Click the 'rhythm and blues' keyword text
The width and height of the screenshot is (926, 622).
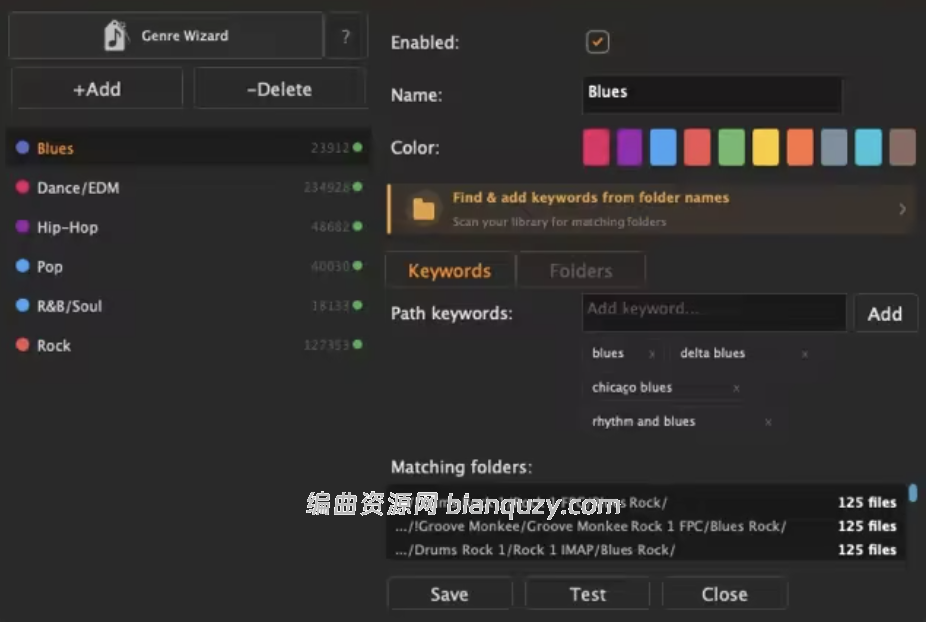(x=643, y=421)
